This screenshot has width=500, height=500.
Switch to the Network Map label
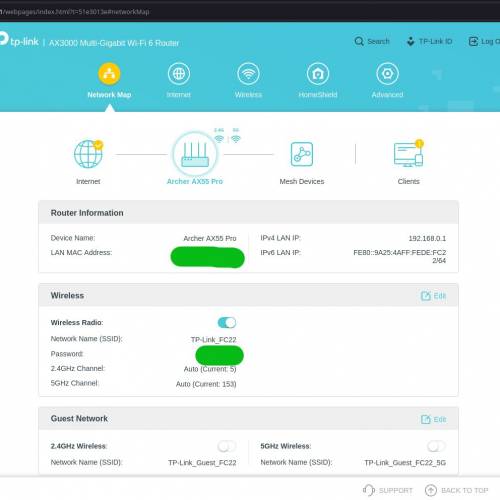[x=109, y=95]
